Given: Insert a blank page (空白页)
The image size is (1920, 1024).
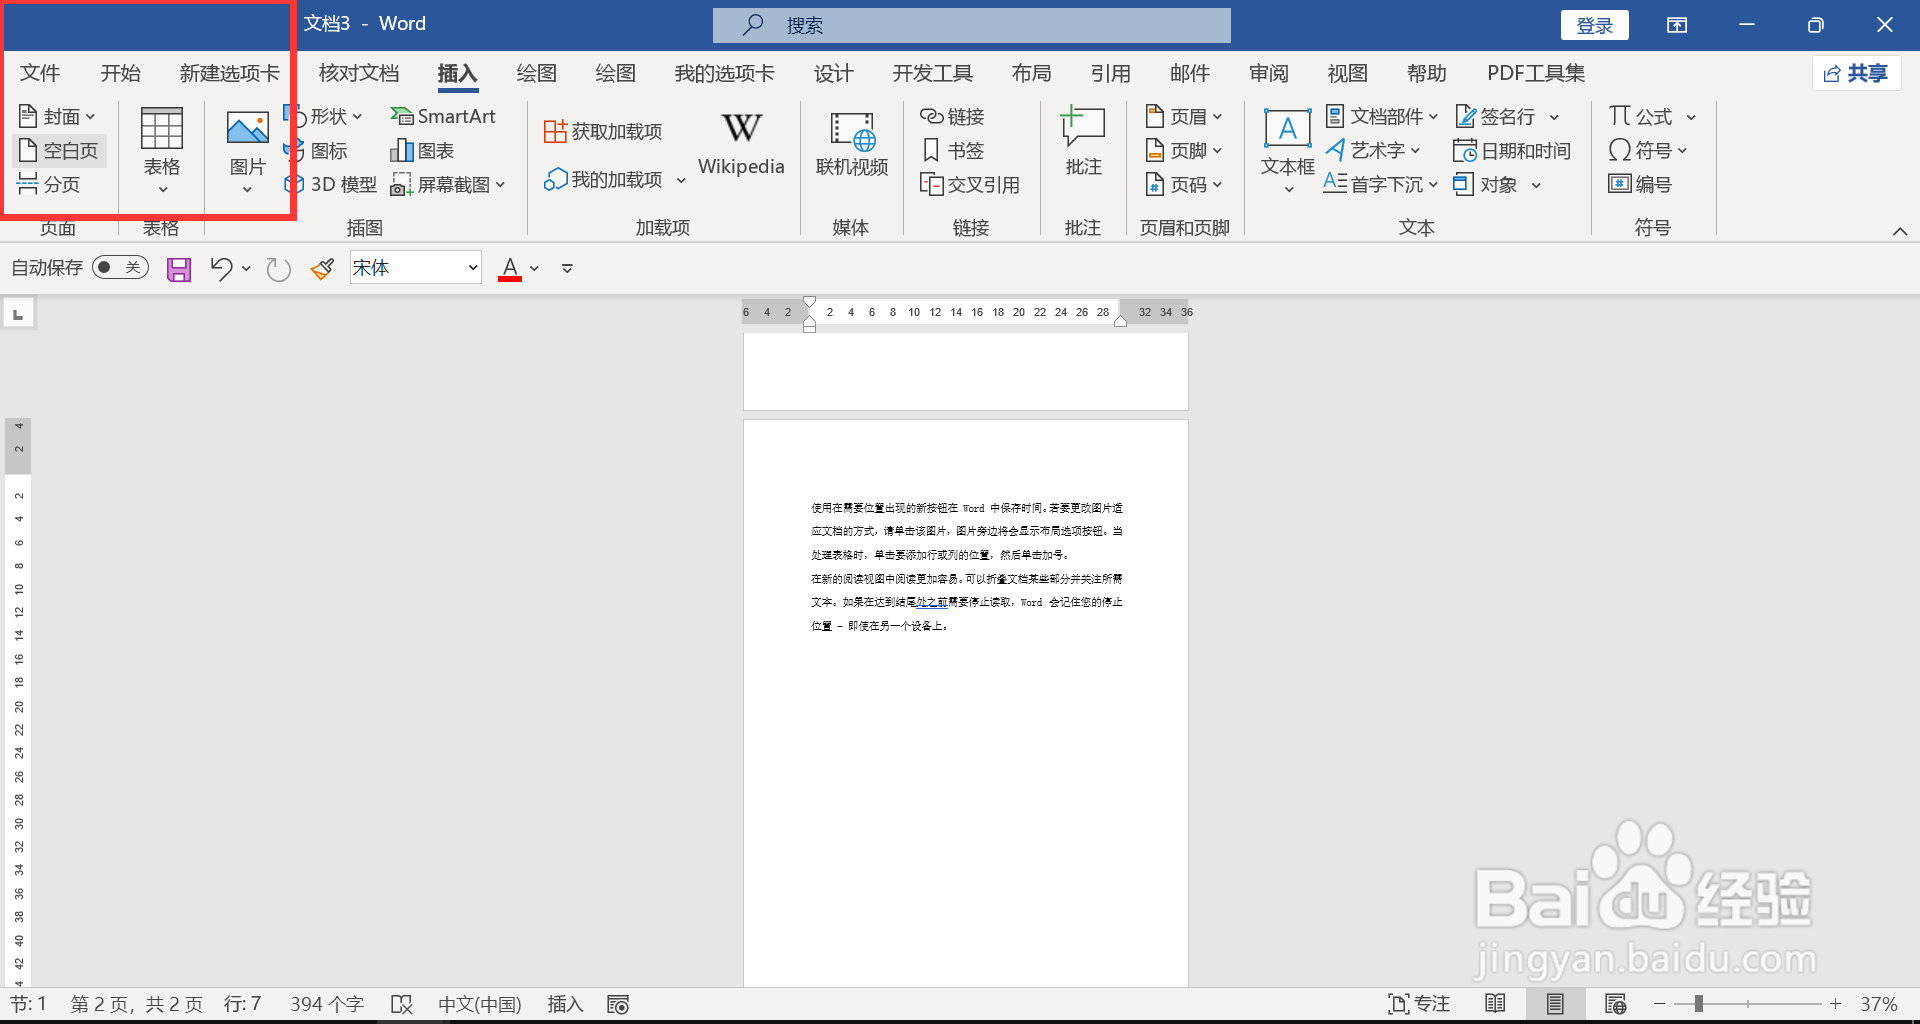Looking at the screenshot, I should (x=59, y=151).
